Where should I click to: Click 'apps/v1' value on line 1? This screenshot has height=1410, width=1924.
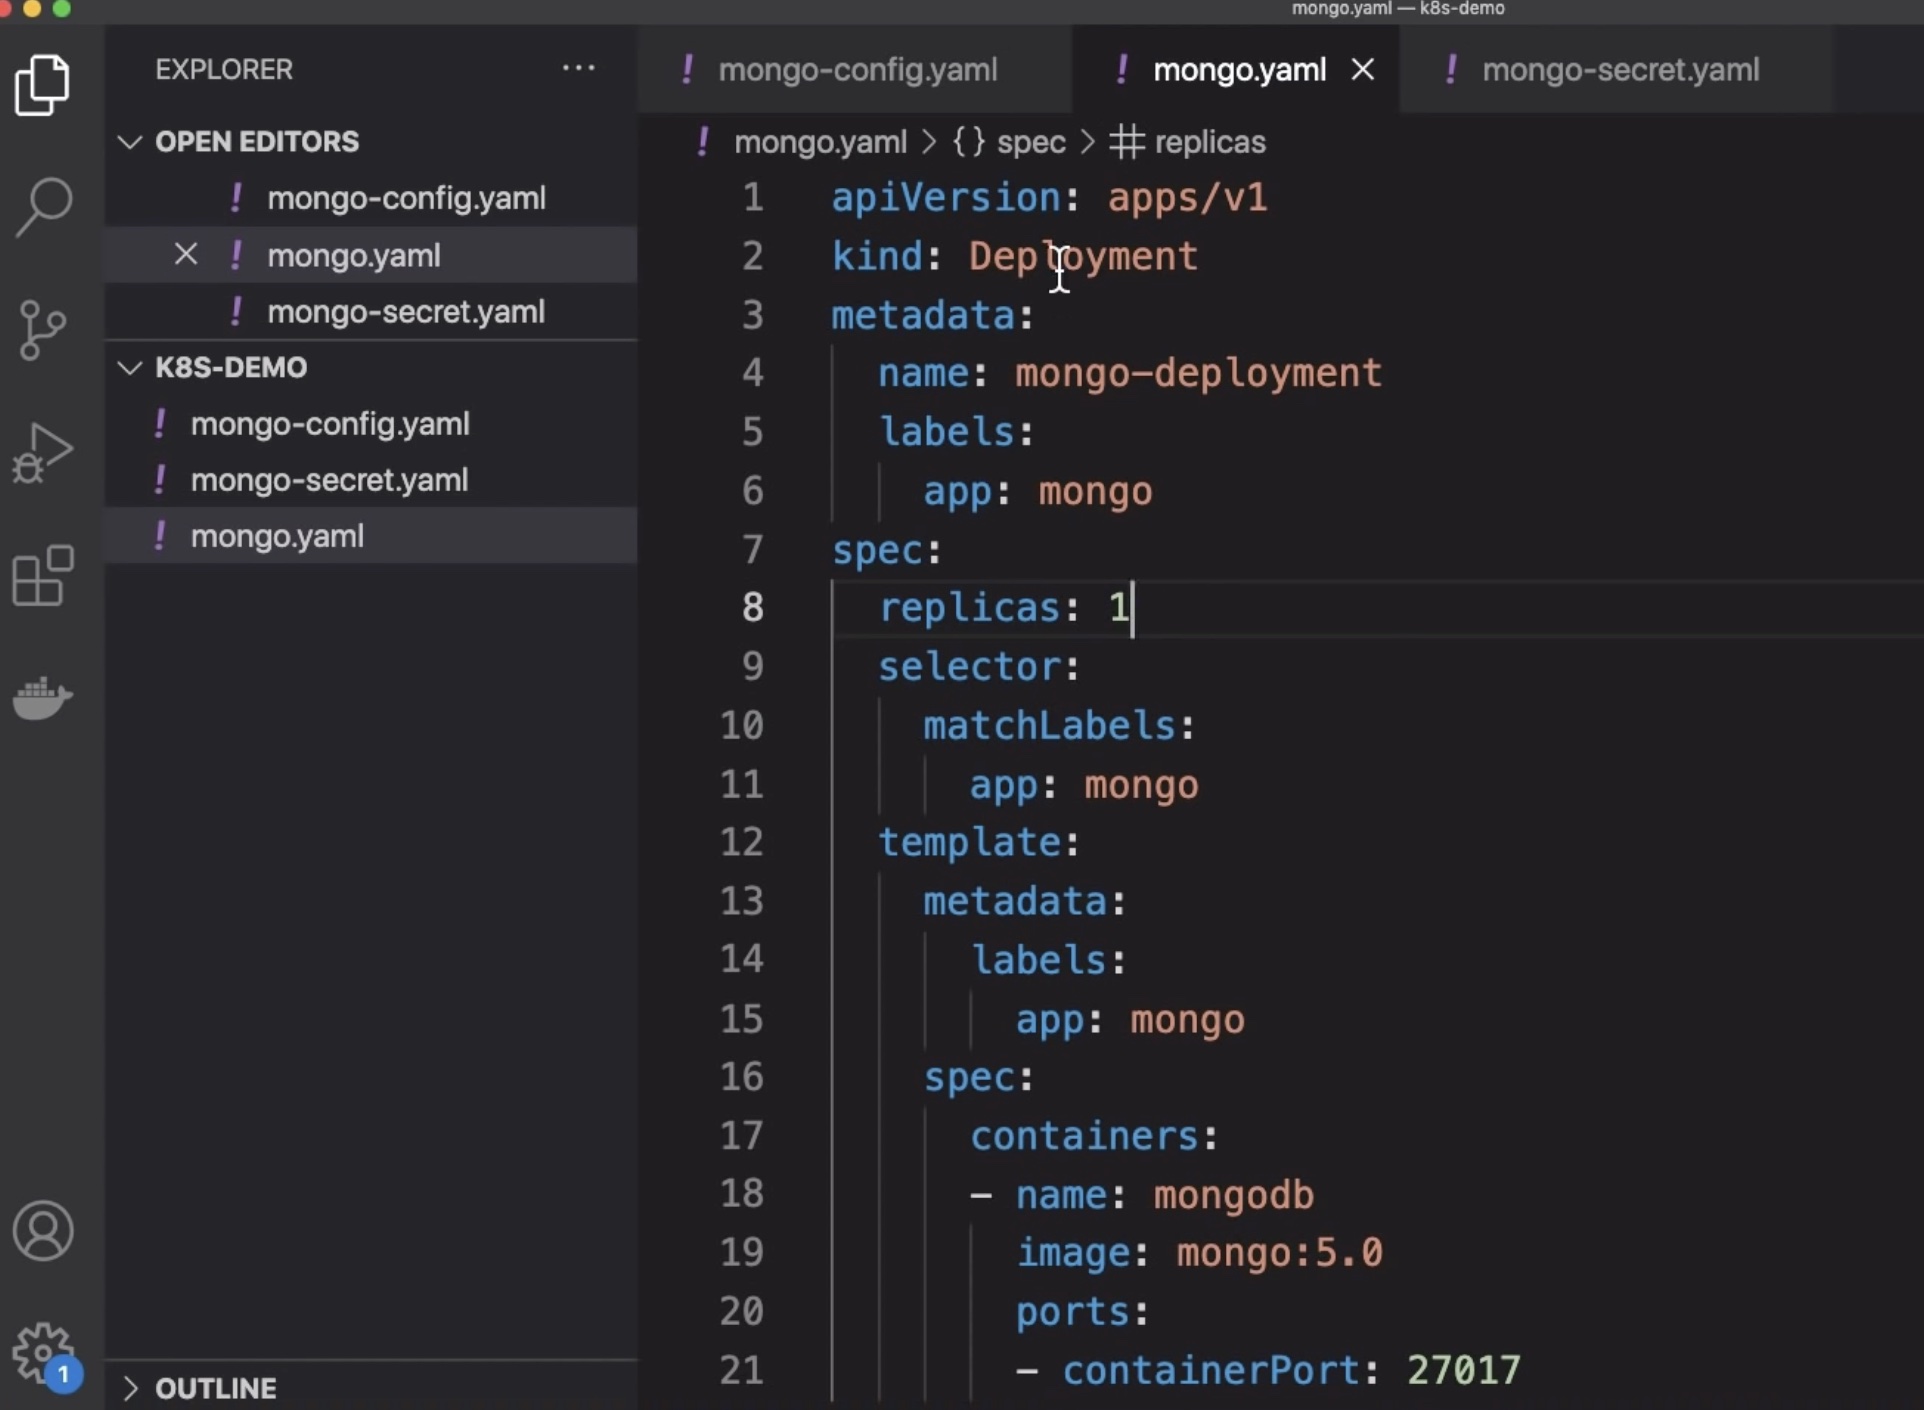point(1187,198)
